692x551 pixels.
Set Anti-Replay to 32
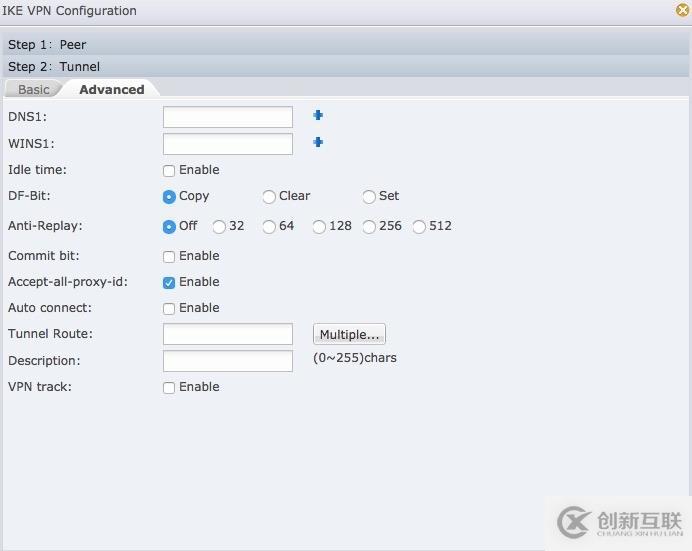pyautogui.click(x=219, y=227)
